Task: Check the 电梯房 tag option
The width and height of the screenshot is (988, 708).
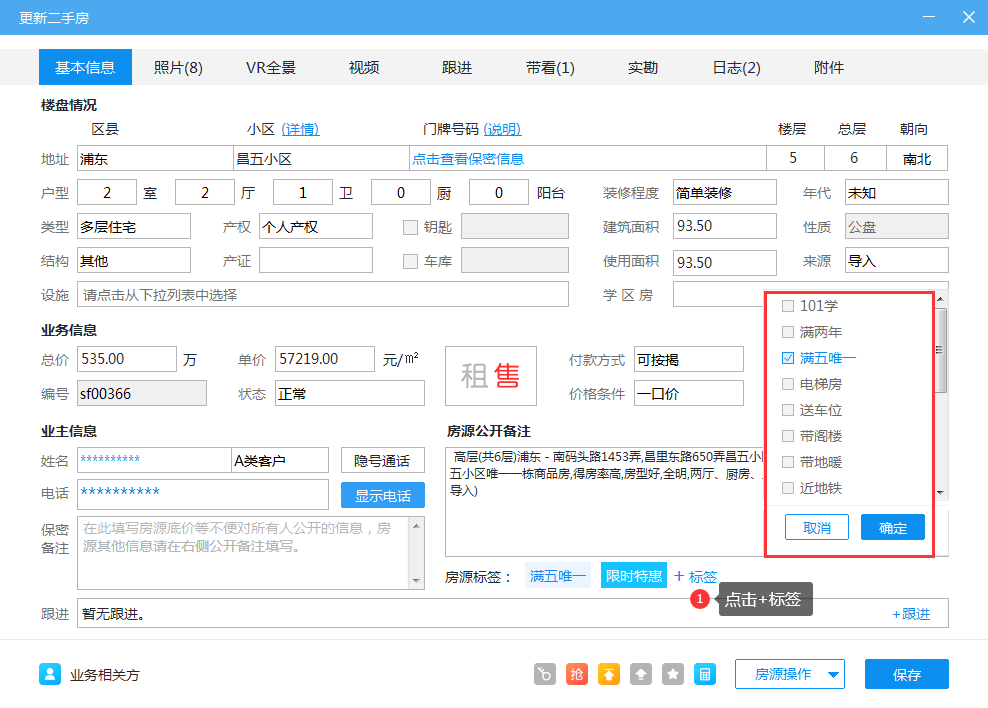Action: point(788,384)
